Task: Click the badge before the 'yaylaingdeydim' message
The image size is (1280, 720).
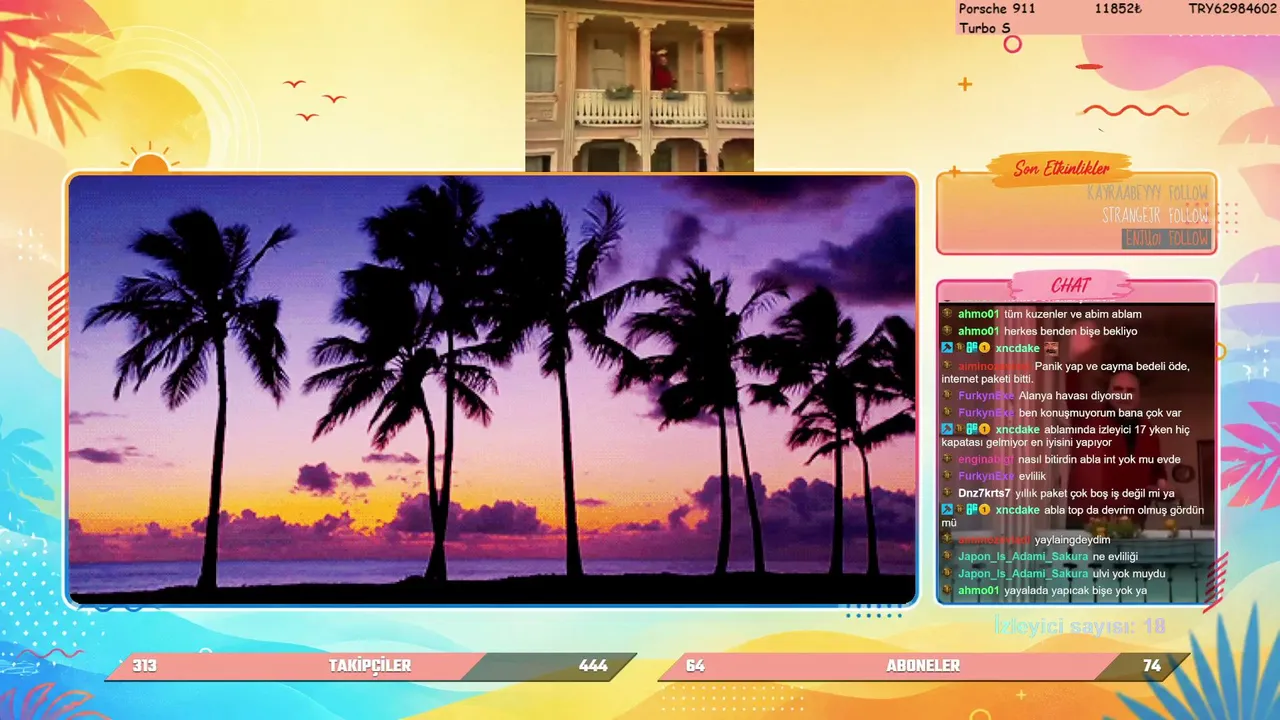Action: point(947,539)
